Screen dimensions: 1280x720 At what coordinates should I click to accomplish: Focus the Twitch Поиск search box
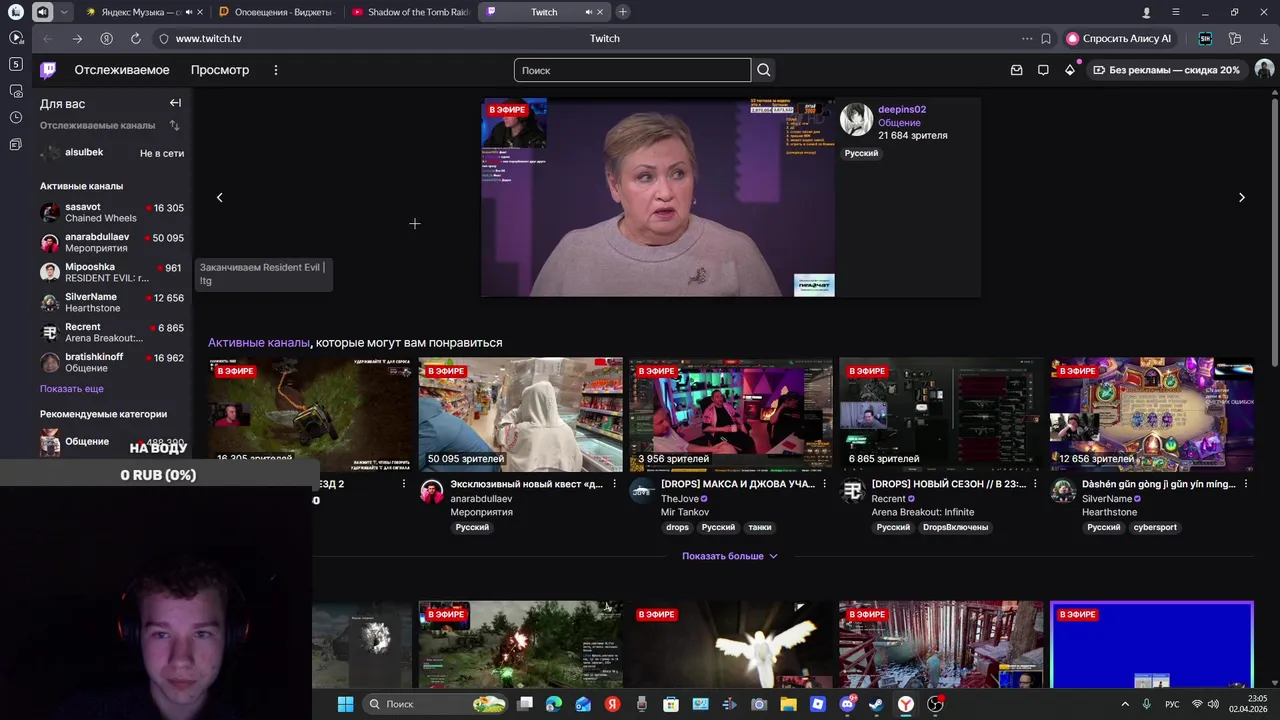point(632,70)
